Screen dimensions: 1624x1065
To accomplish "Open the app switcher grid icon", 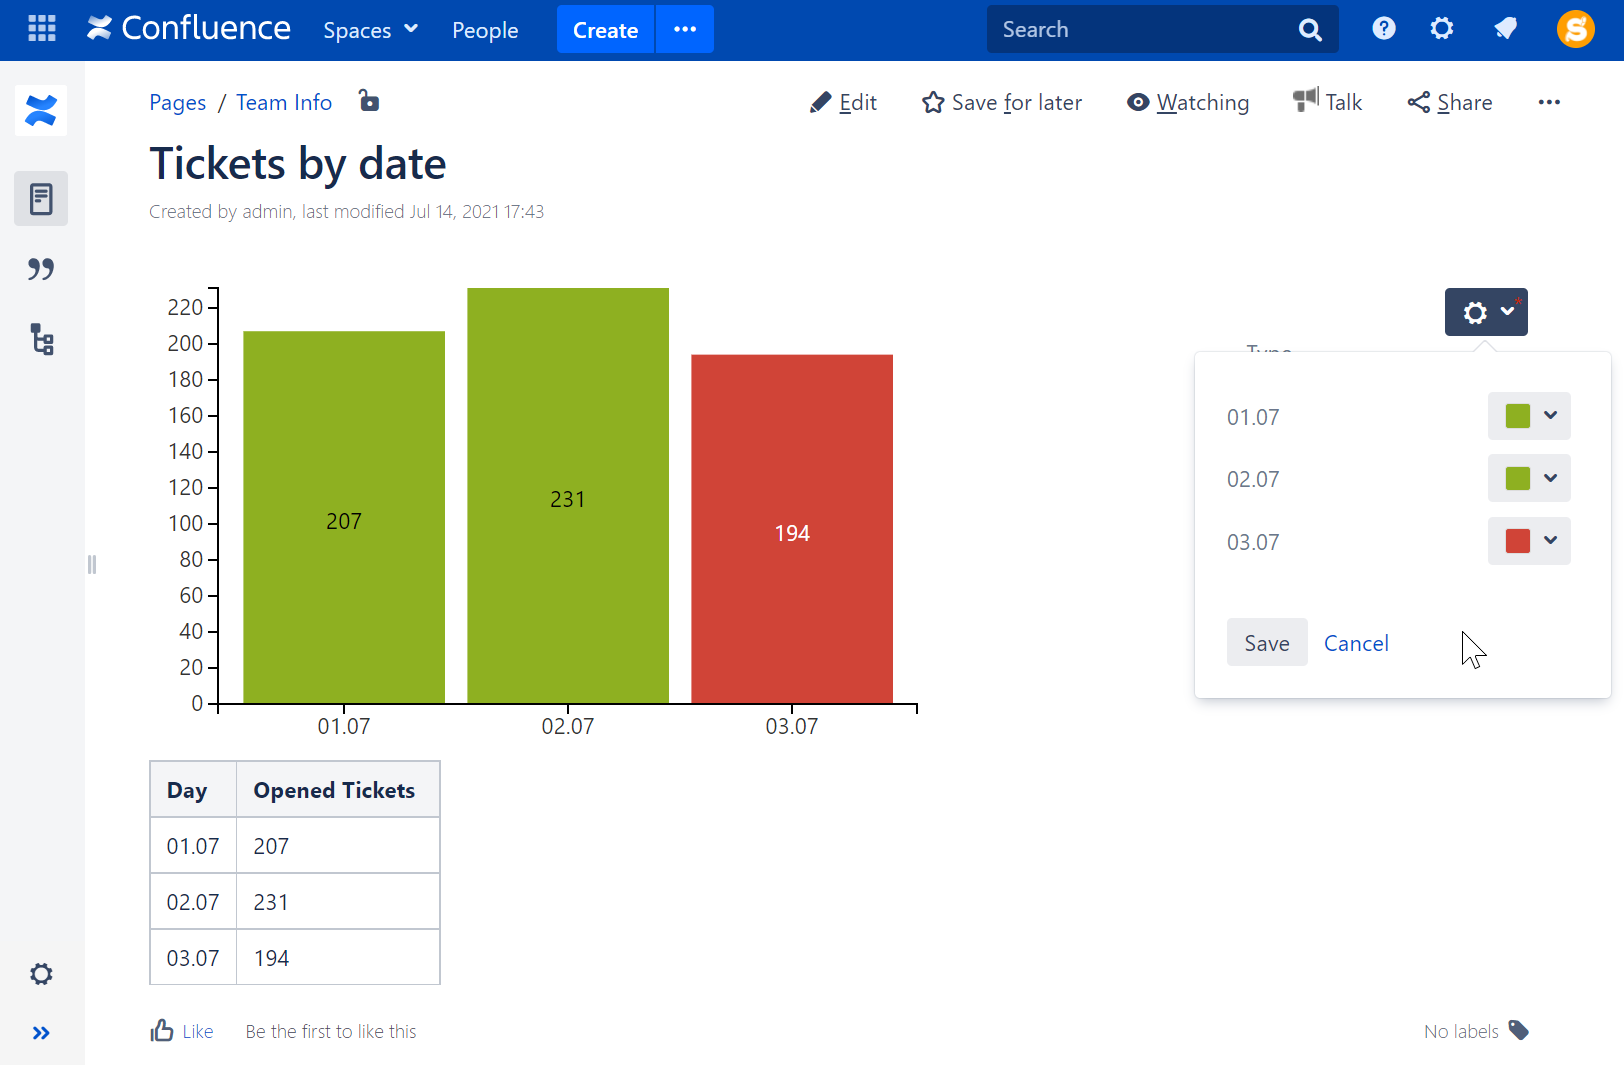I will point(41,28).
